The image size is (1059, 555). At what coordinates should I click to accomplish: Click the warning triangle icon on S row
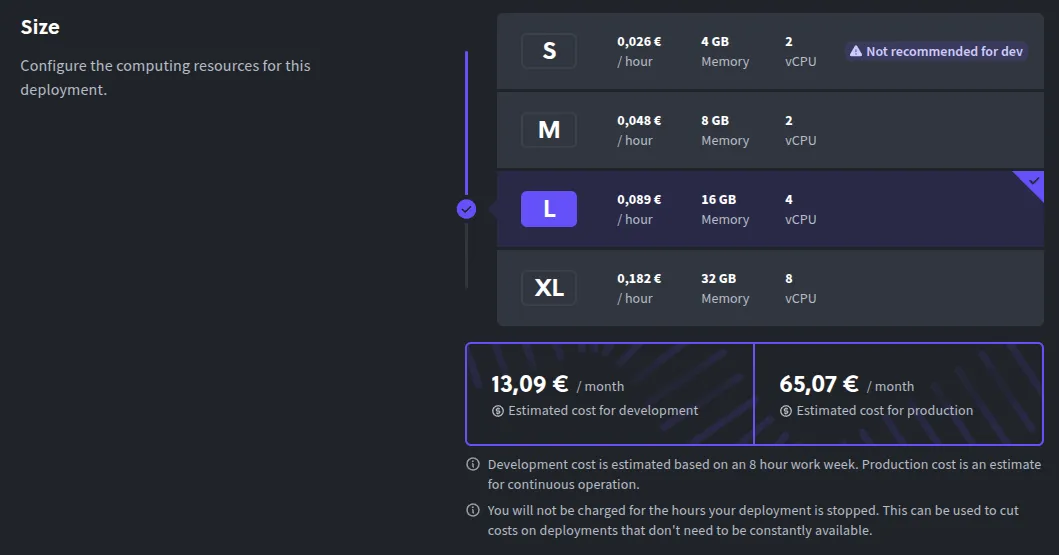point(856,51)
